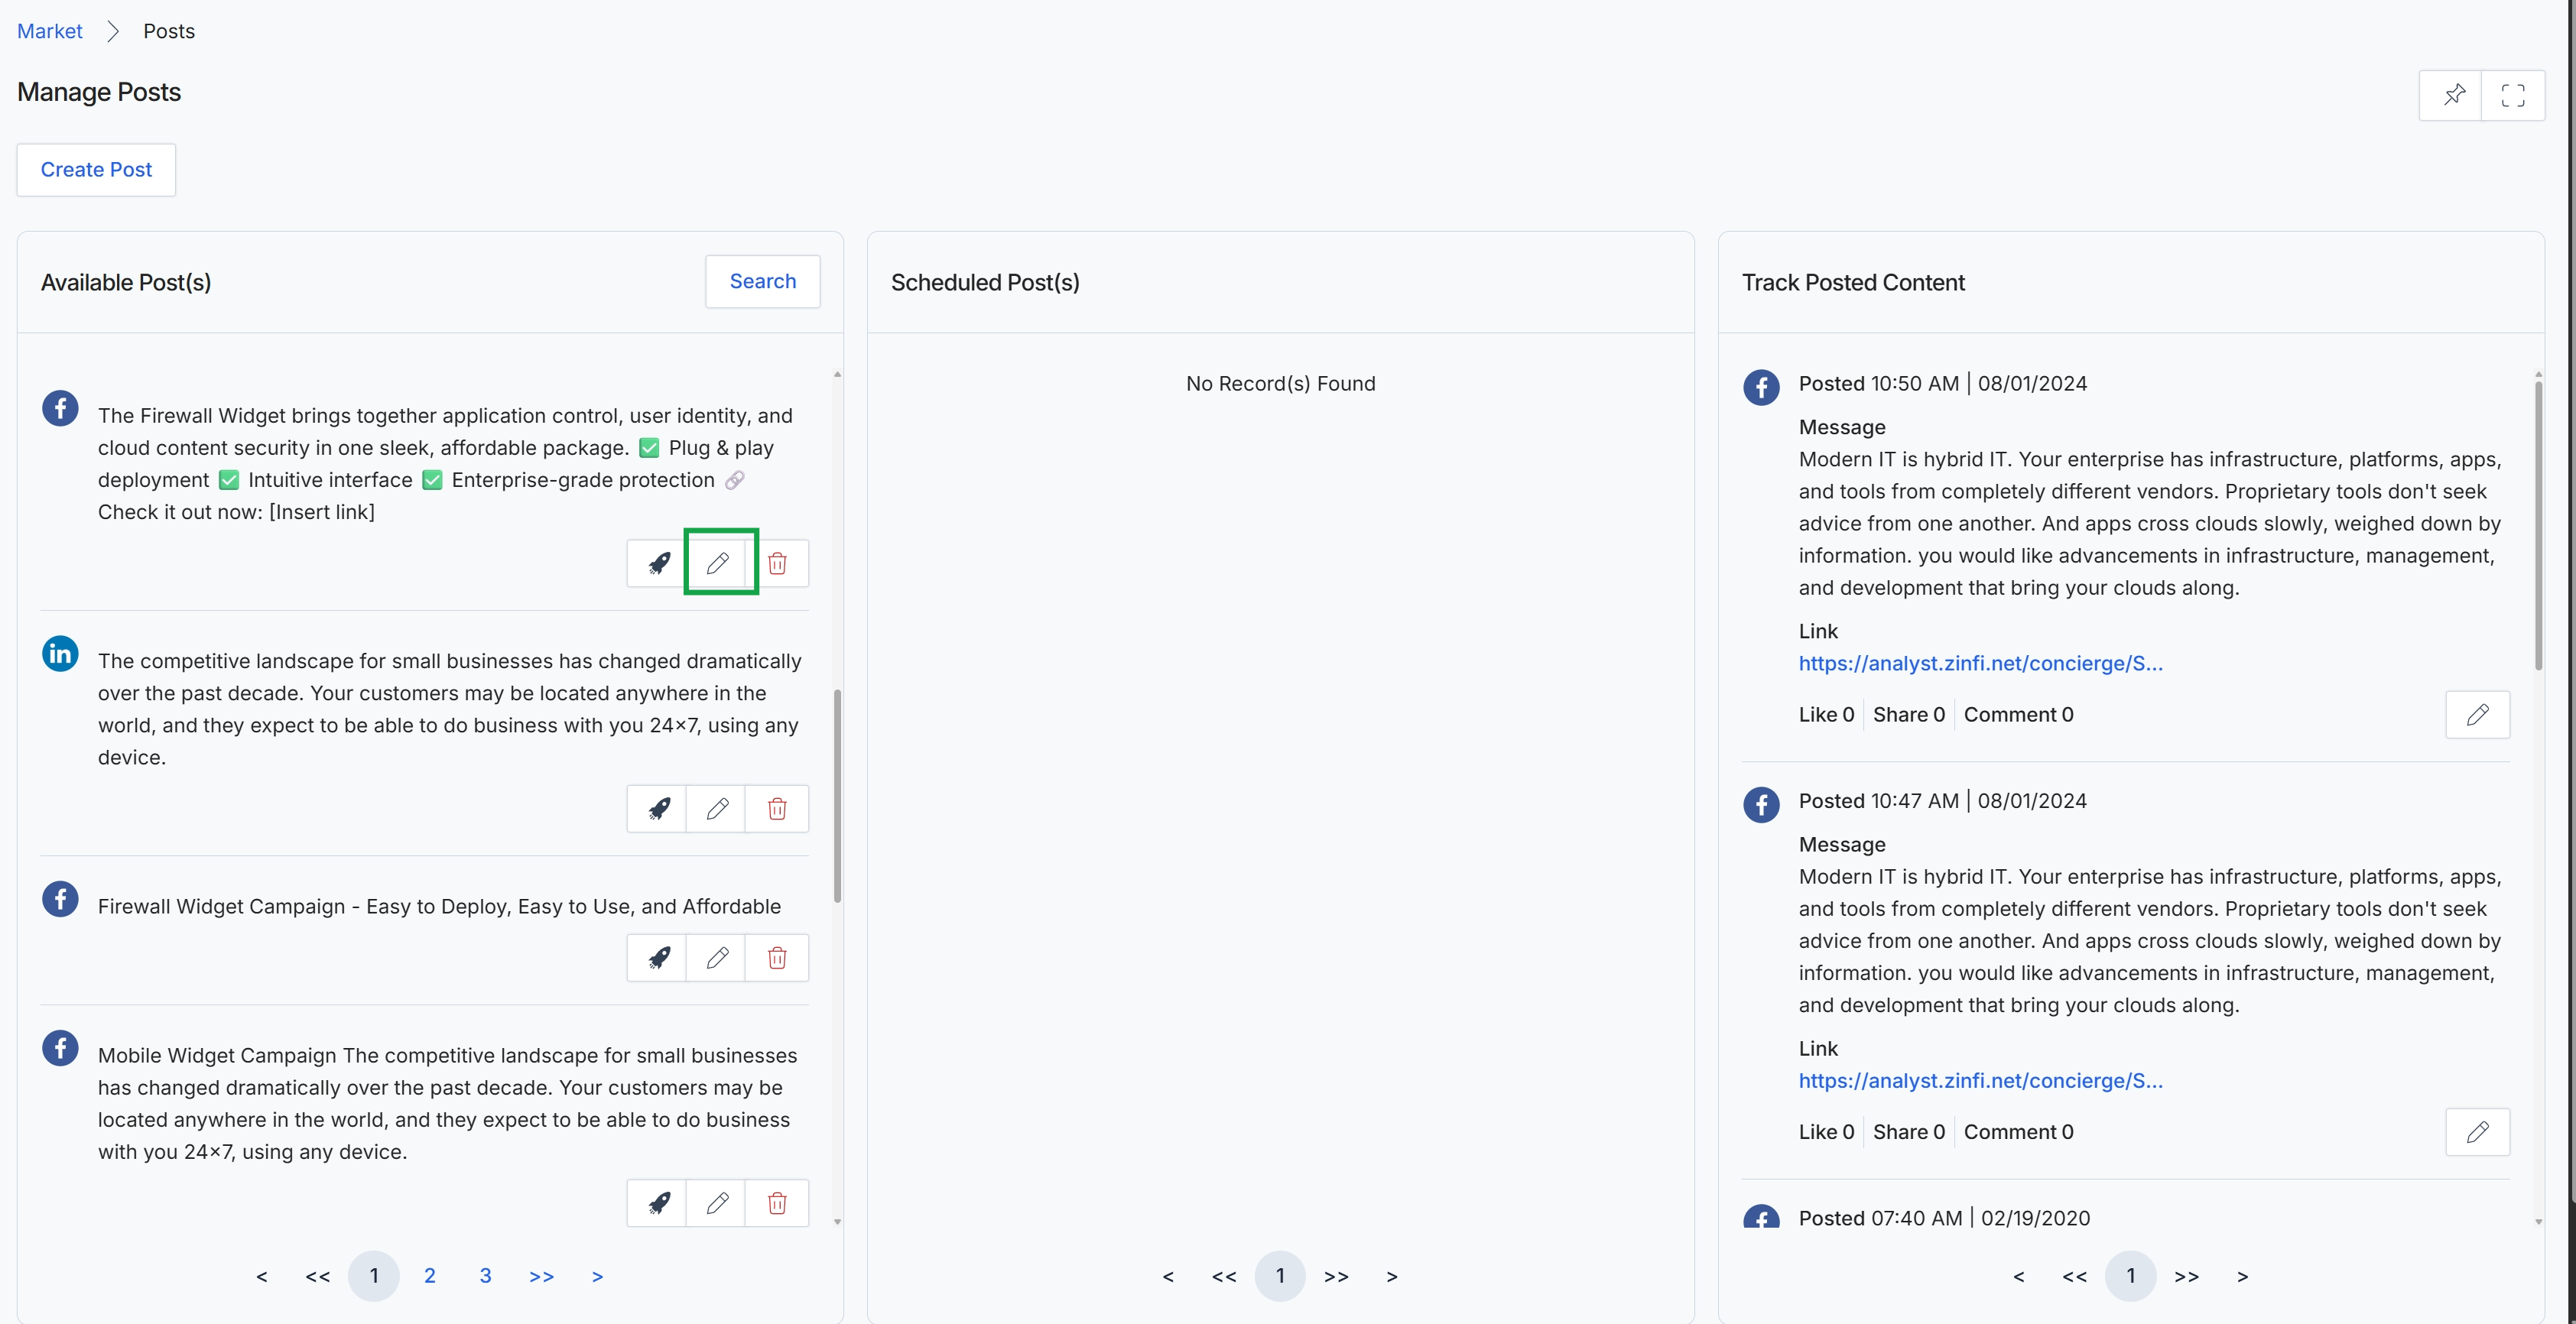Click 'Posts' breadcrumb text

pyautogui.click(x=169, y=31)
